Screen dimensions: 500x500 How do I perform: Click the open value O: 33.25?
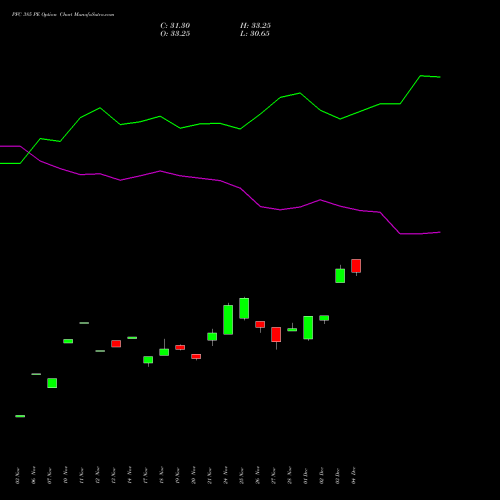pyautogui.click(x=175, y=34)
